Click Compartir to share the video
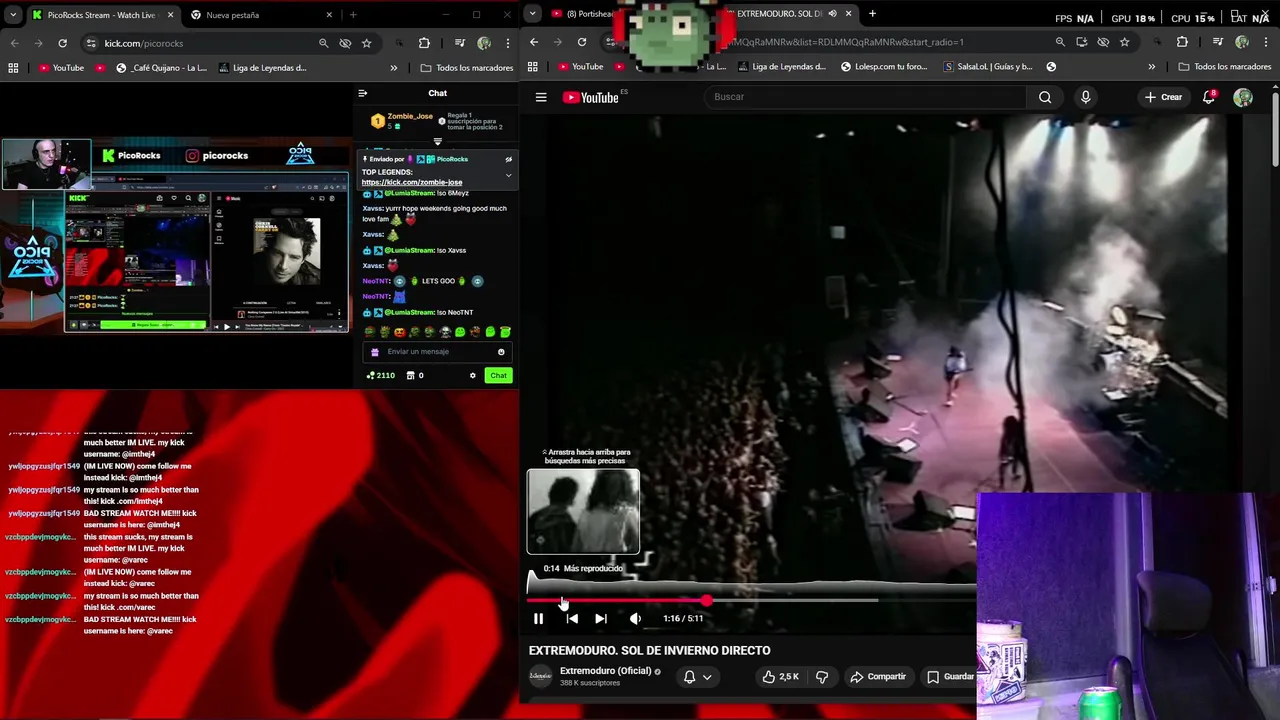The width and height of the screenshot is (1280, 720). [878, 677]
